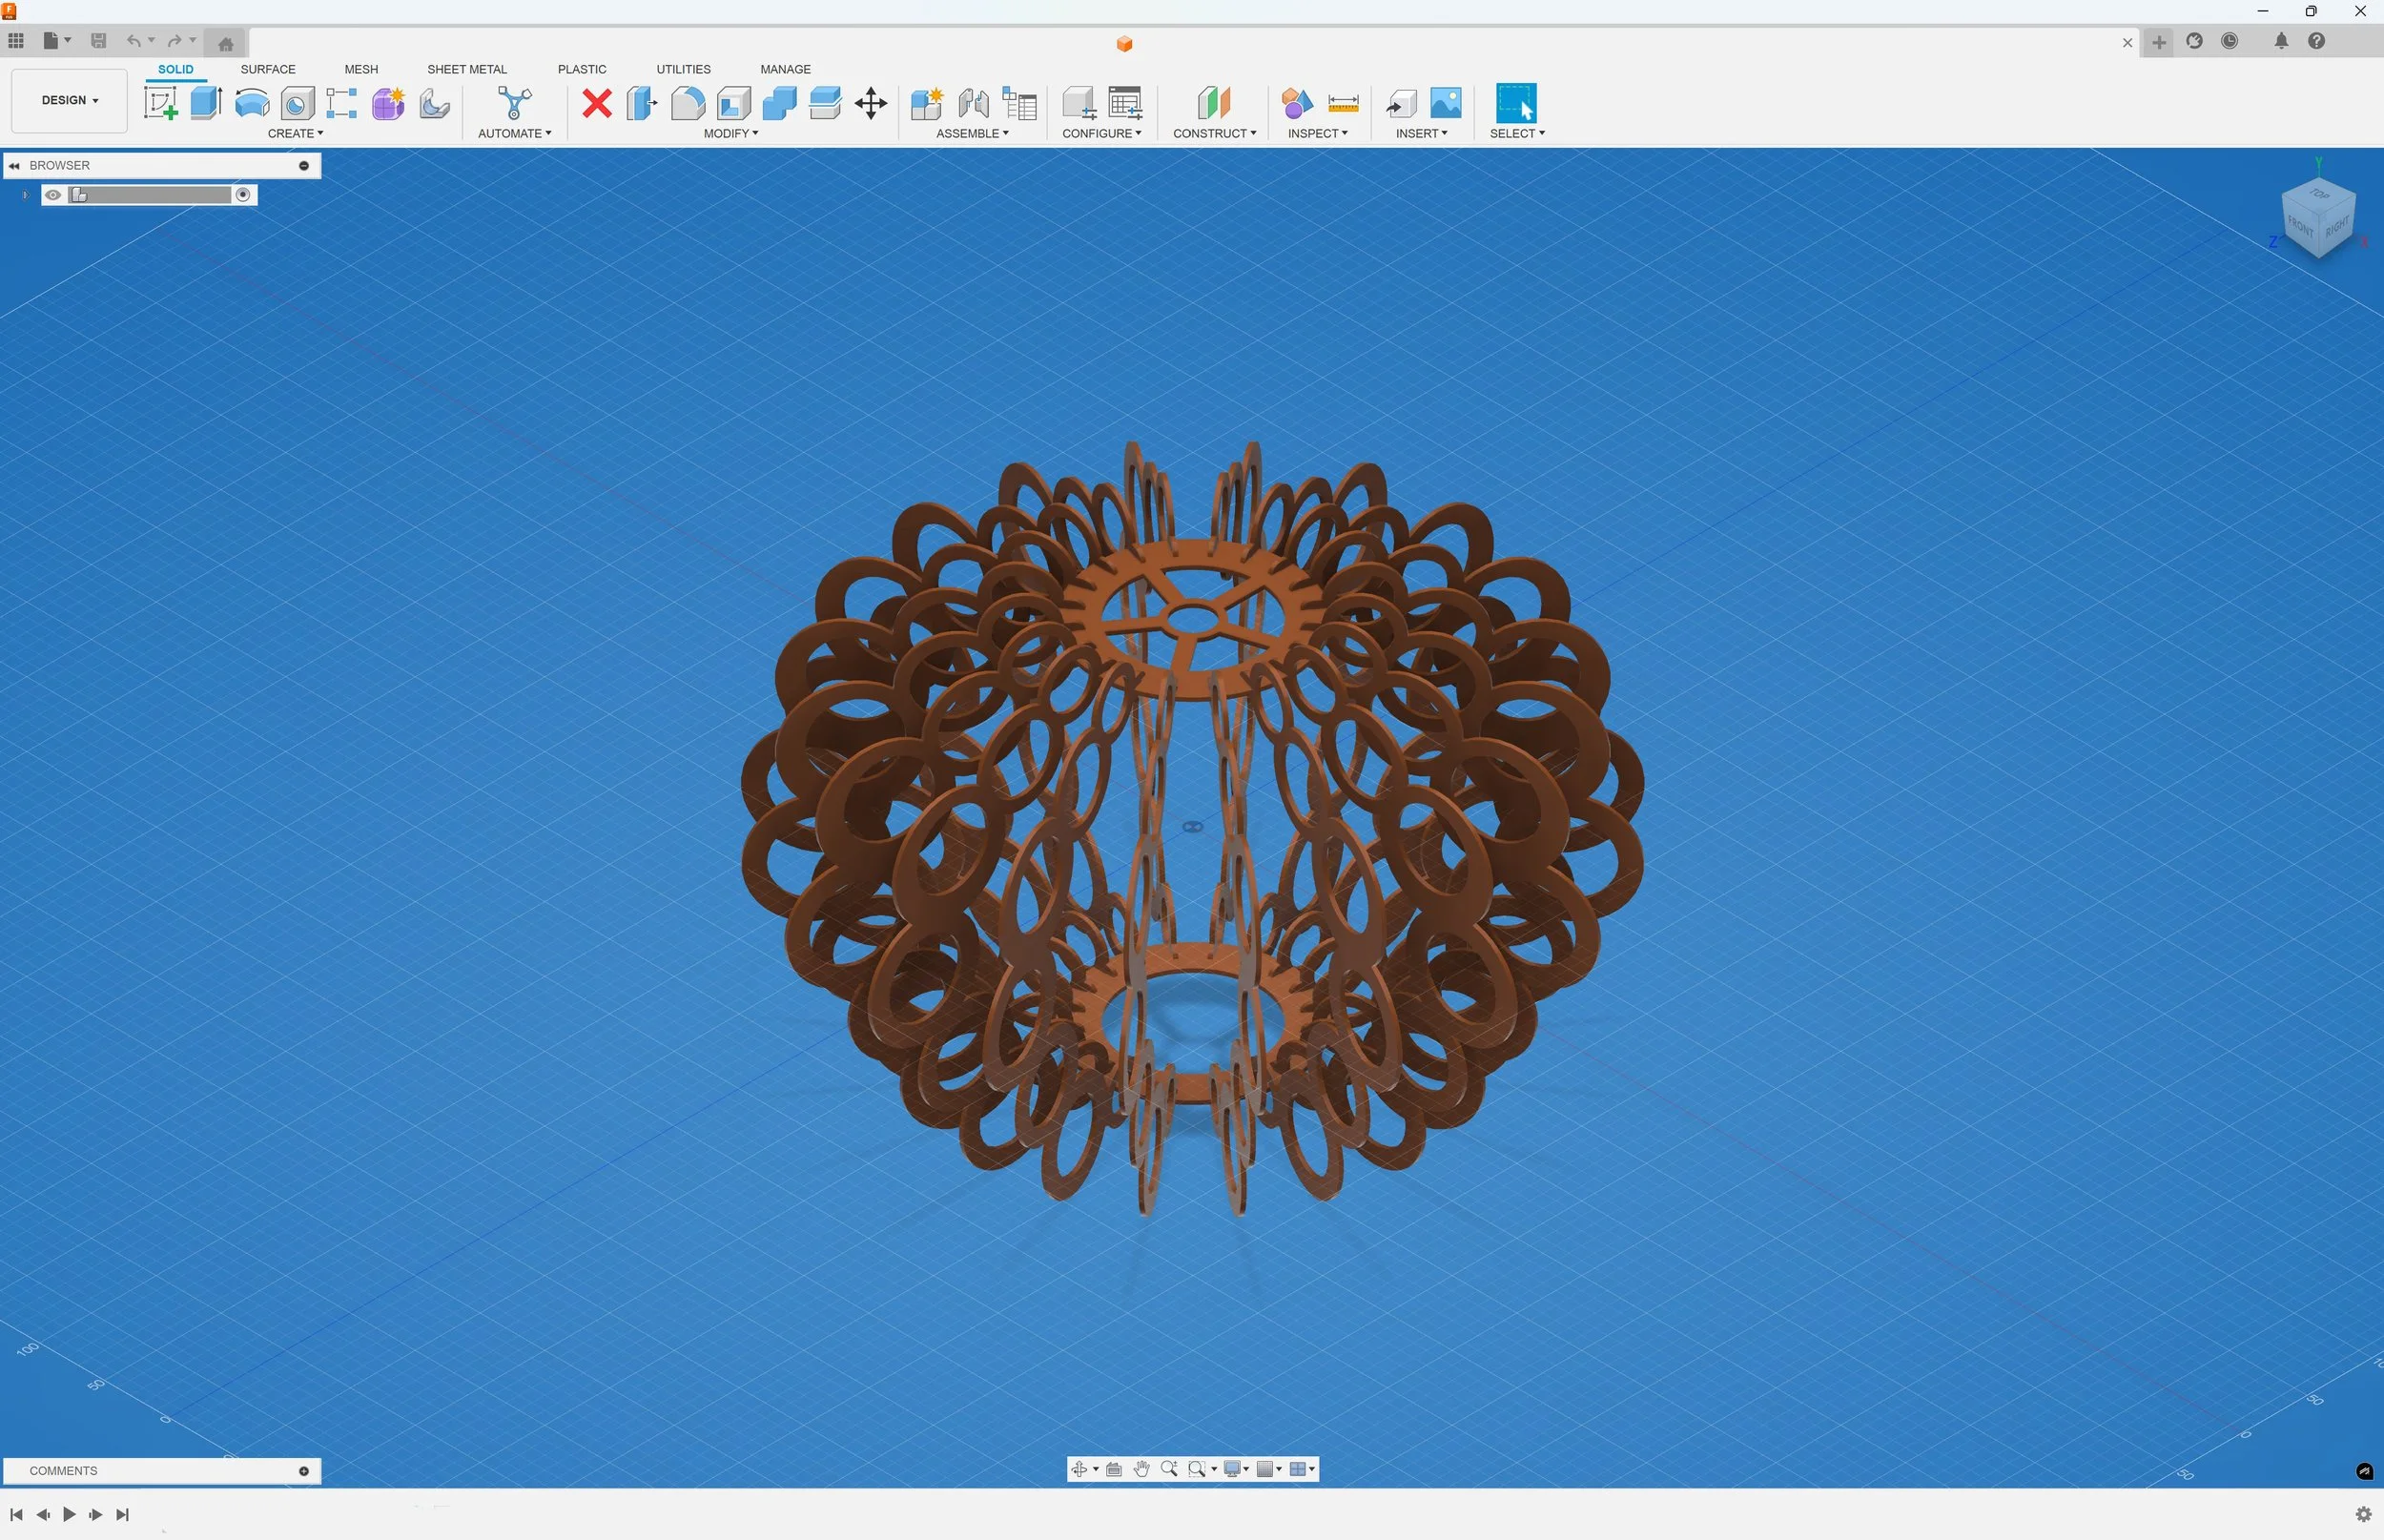Image resolution: width=2384 pixels, height=1540 pixels.
Task: Select the Move/Copy tool icon
Action: [x=870, y=103]
